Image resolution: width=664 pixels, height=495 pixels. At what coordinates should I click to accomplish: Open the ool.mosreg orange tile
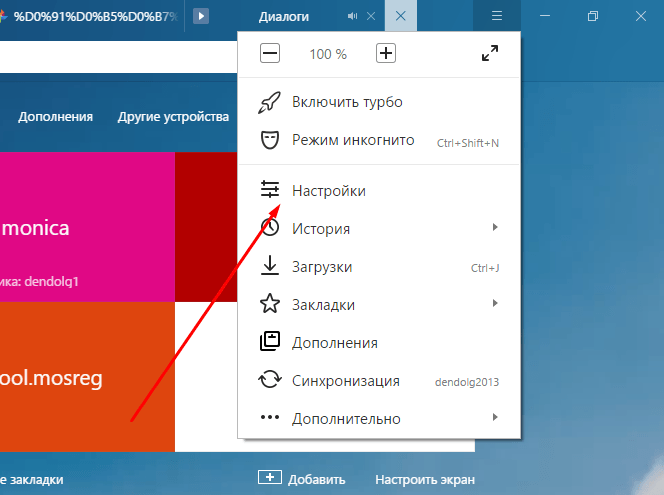click(87, 377)
